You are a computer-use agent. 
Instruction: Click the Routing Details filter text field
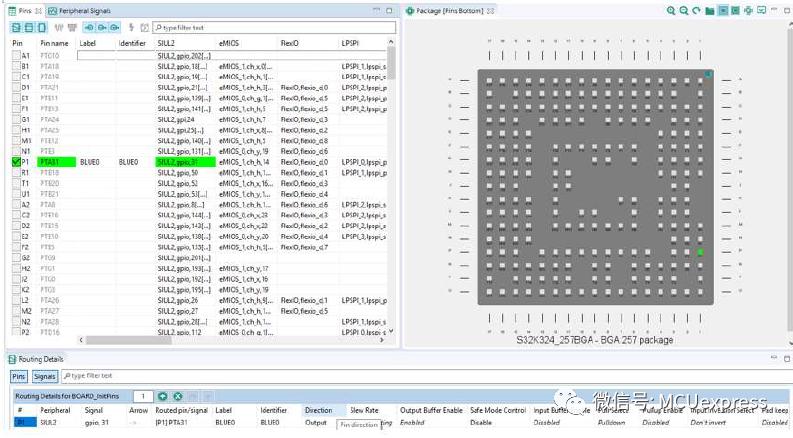point(425,376)
